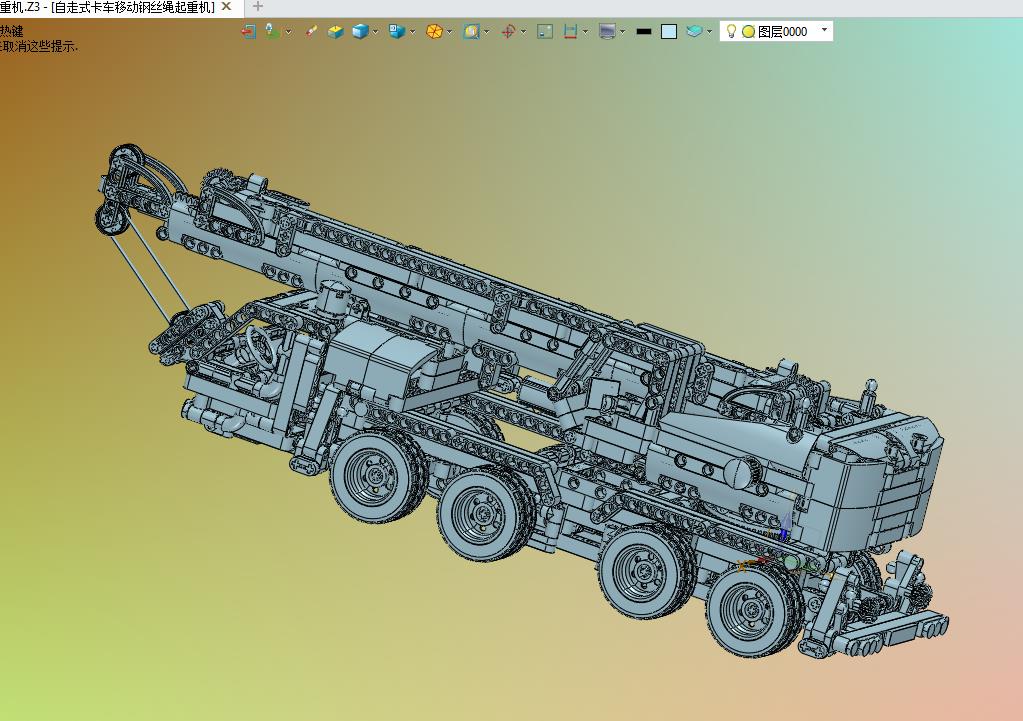
Task: Click the yellow-topped block display icon
Action: click(335, 31)
